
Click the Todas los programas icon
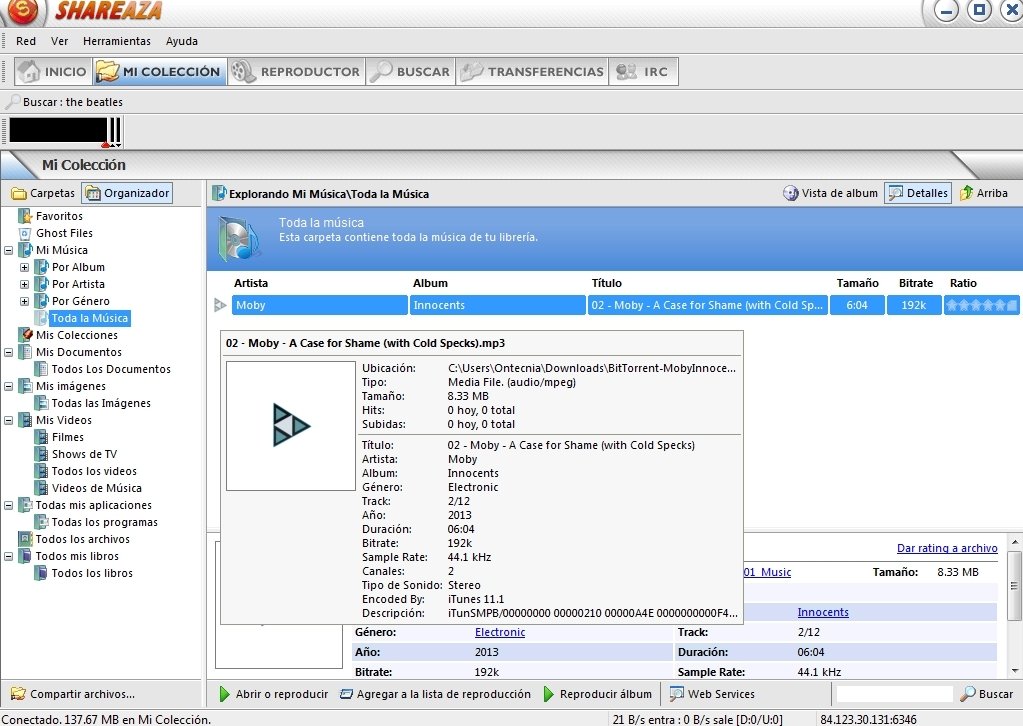[41, 522]
